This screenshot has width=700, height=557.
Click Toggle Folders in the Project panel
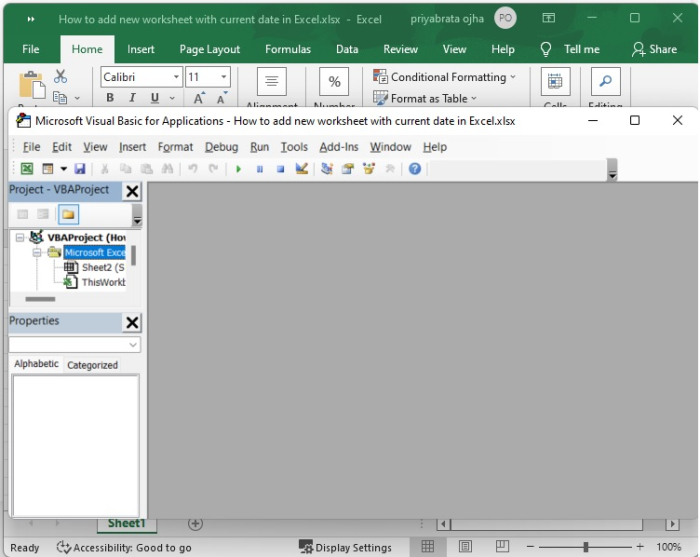(68, 213)
